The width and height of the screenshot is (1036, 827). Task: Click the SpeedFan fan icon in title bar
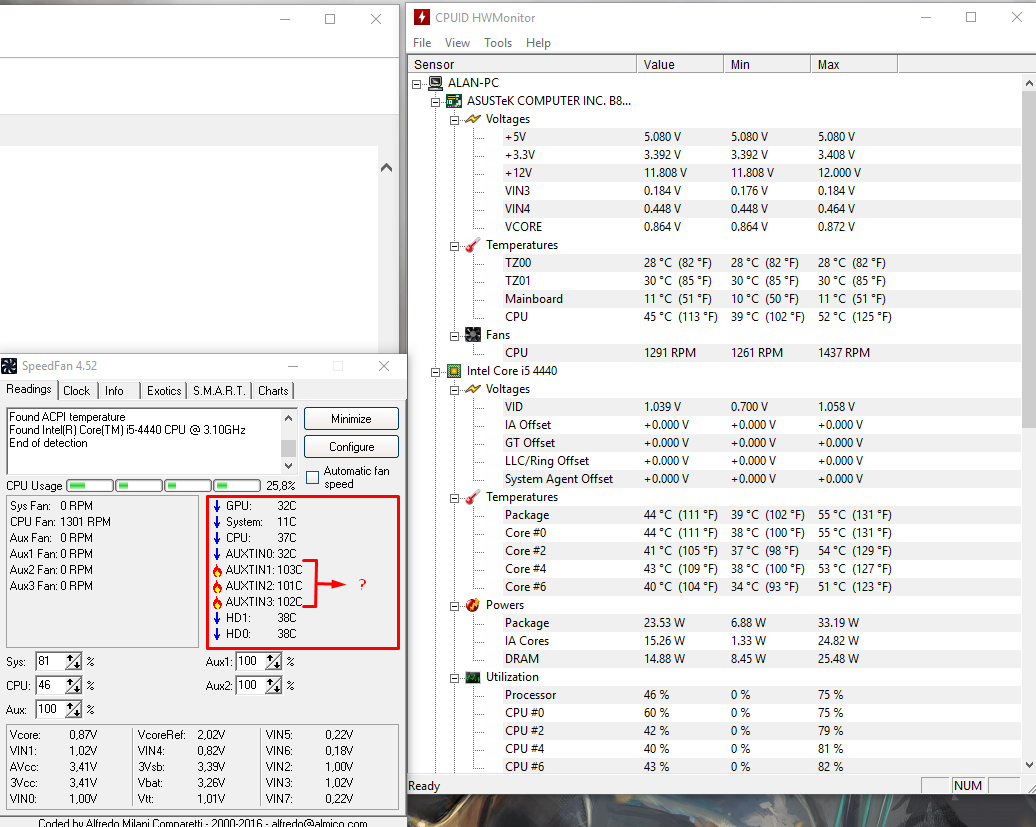click(x=9, y=367)
